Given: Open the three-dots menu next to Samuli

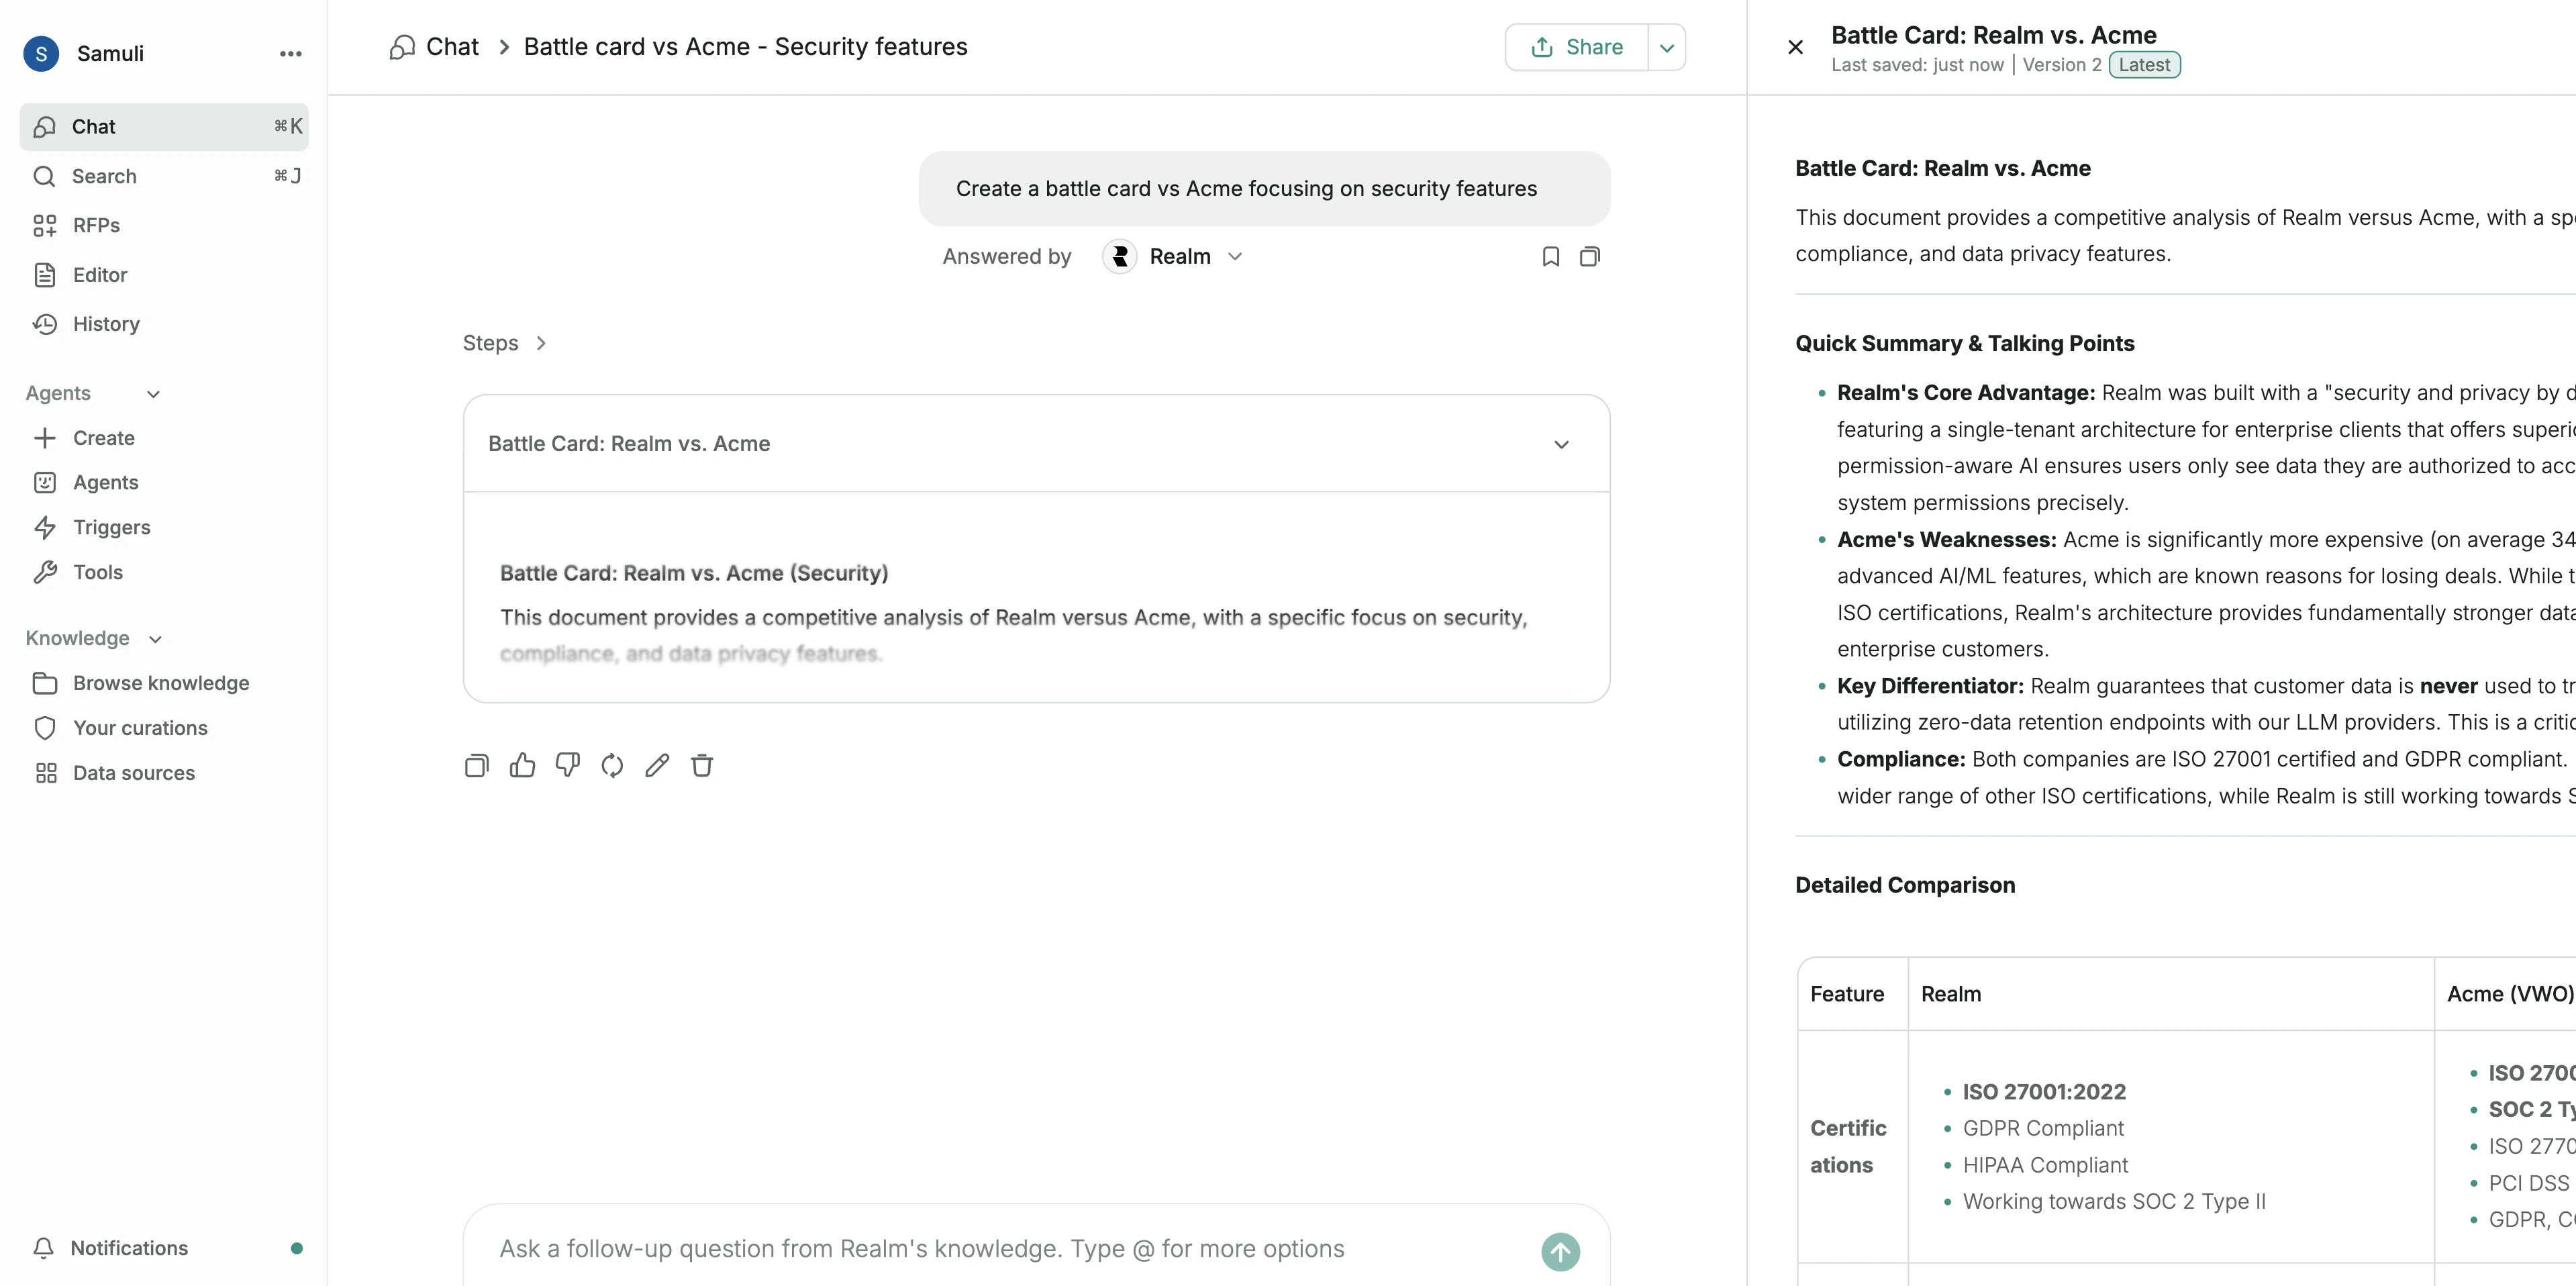Looking at the screenshot, I should pyautogui.click(x=290, y=54).
